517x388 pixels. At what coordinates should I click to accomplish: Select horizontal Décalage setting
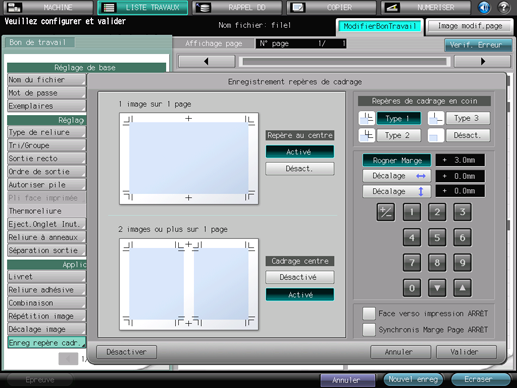tap(397, 176)
